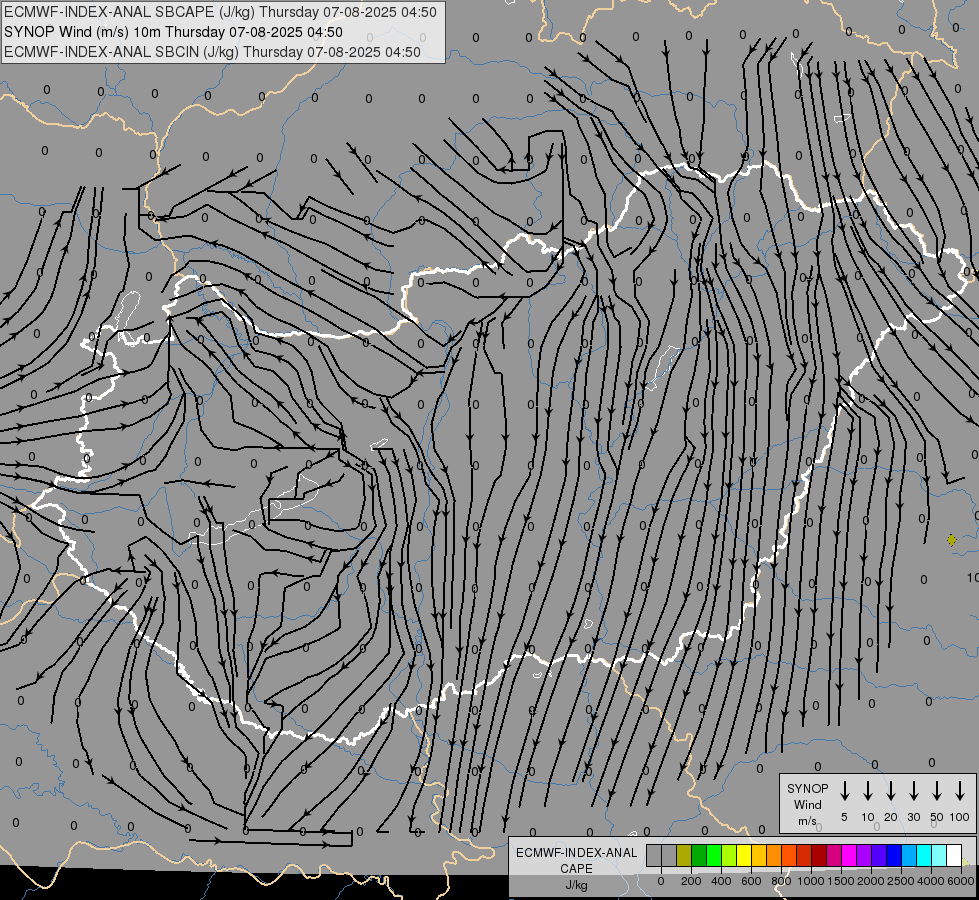Pick the olive swatch in CAPE colorbar

click(684, 855)
